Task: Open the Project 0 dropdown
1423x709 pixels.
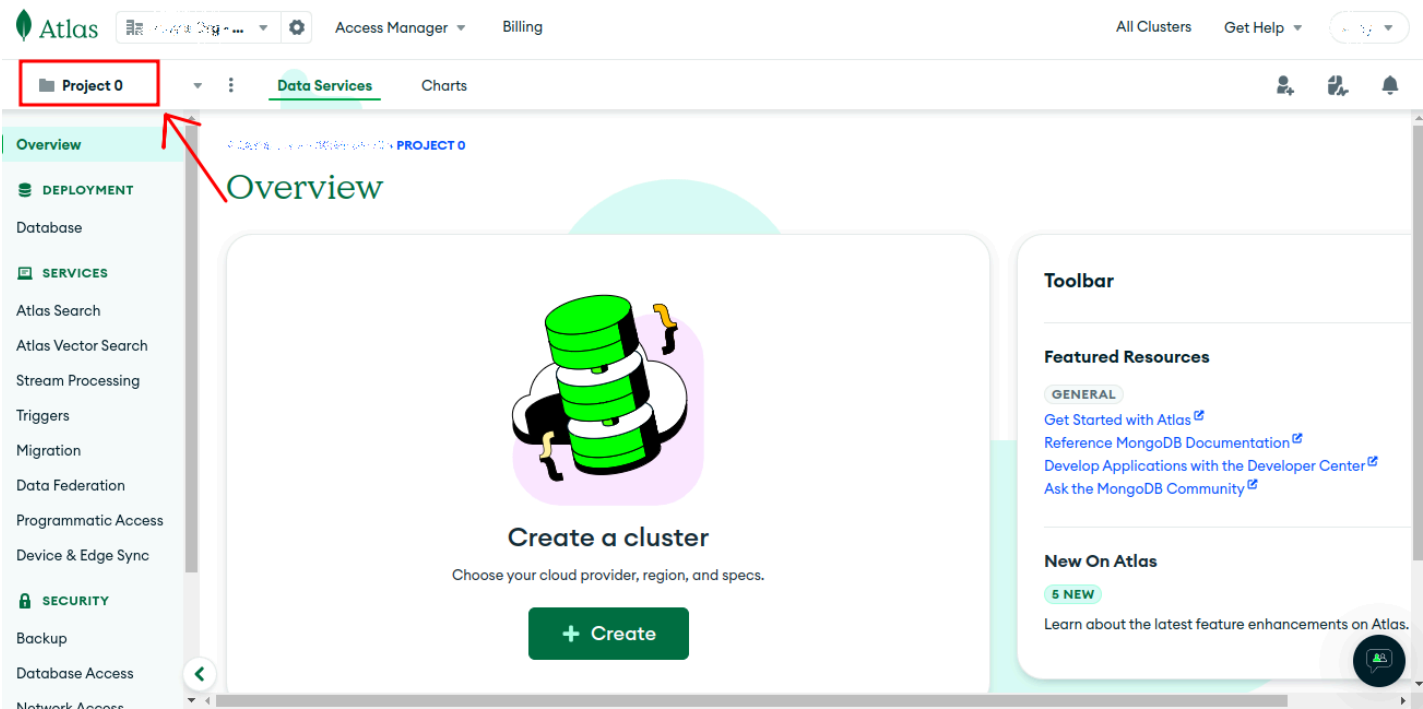Action: [x=197, y=85]
